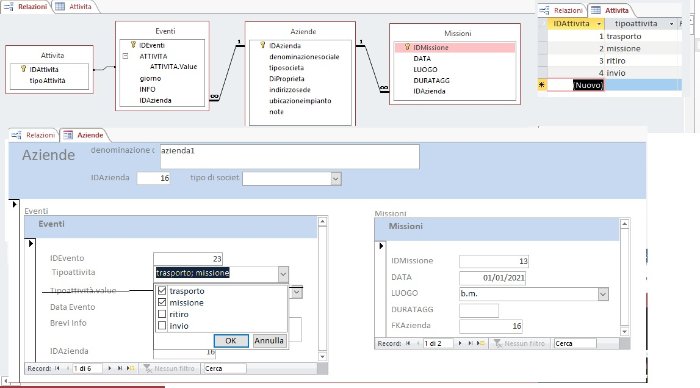Select the top-right Attivita datasheet tab
Viewport: 700px width, 388px height.
tap(611, 10)
